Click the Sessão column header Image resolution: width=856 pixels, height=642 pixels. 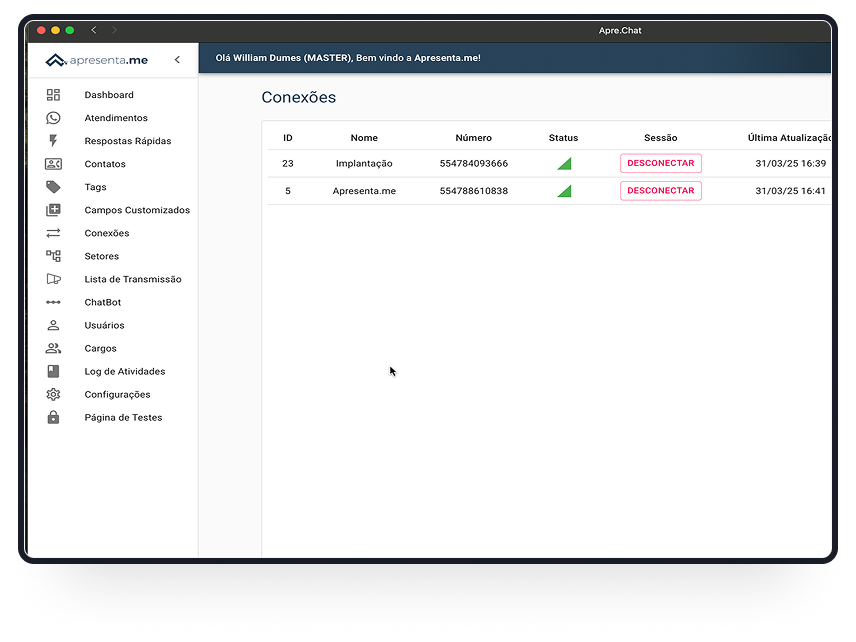pos(661,138)
